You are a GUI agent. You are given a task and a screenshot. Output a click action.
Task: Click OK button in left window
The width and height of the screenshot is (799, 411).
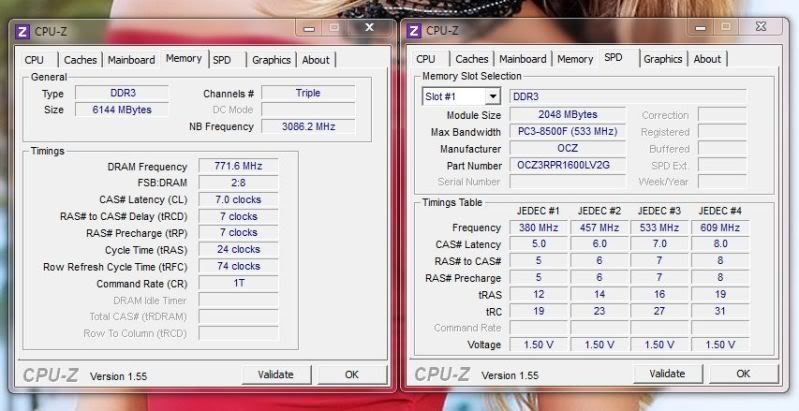(x=352, y=375)
